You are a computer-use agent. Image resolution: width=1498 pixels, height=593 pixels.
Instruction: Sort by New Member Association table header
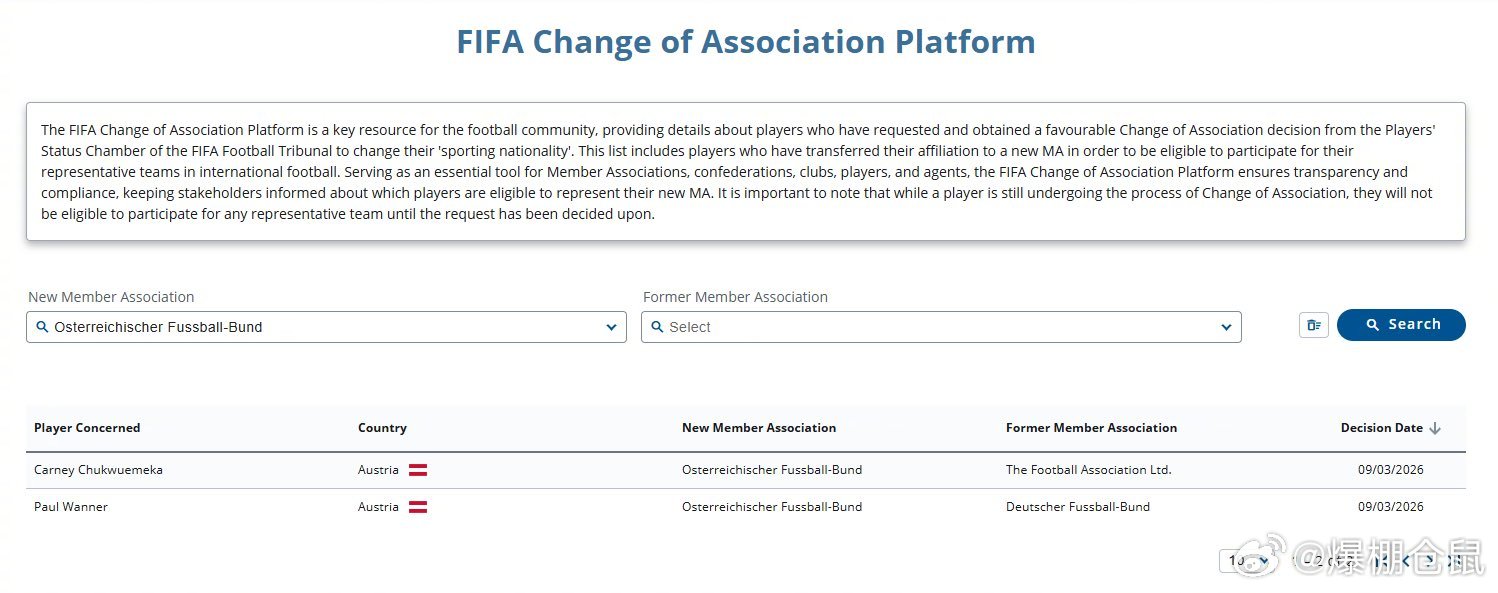pos(758,428)
